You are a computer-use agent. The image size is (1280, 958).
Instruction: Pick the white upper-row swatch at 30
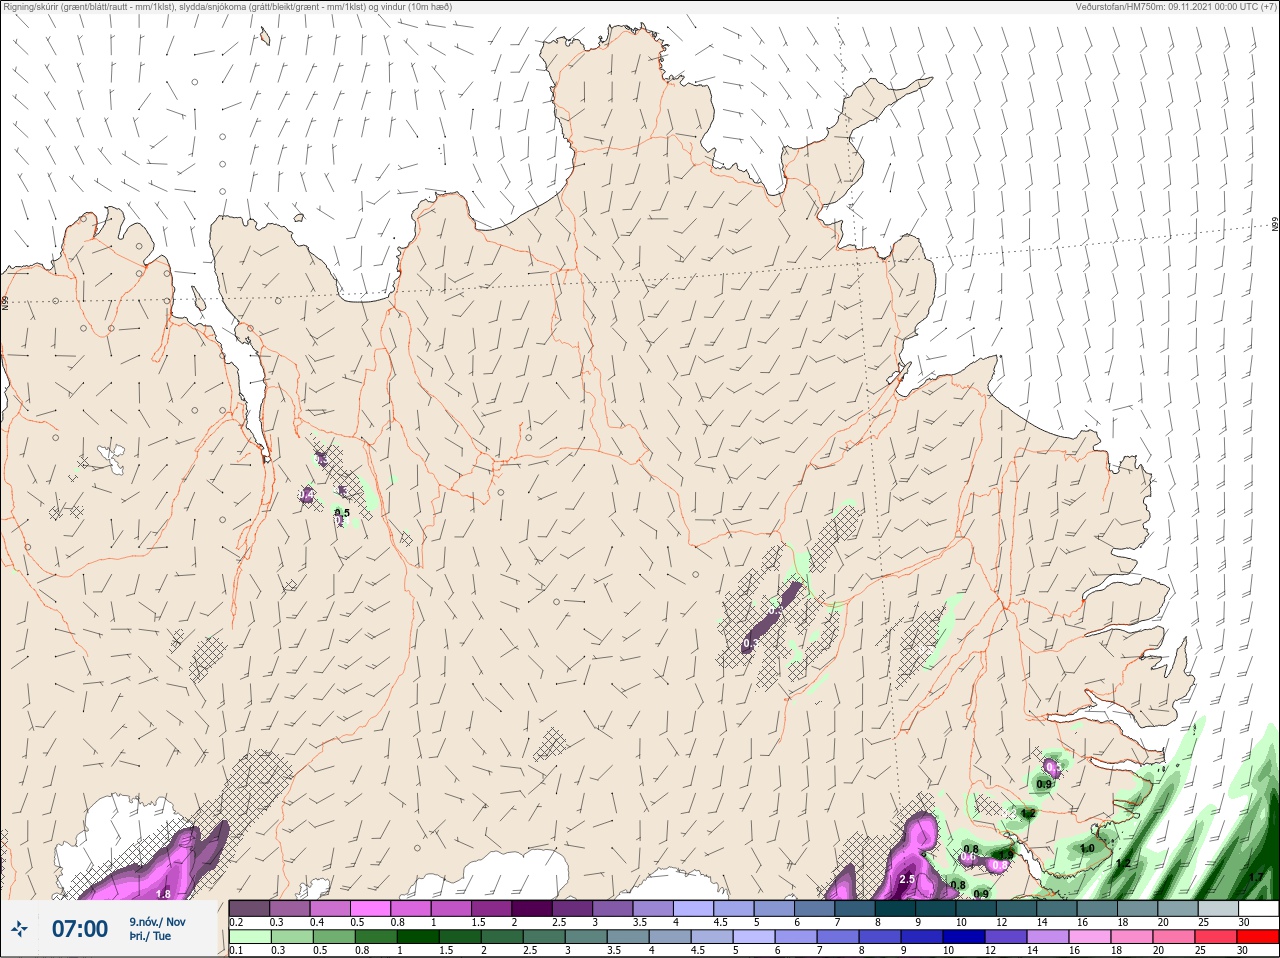click(x=1257, y=909)
